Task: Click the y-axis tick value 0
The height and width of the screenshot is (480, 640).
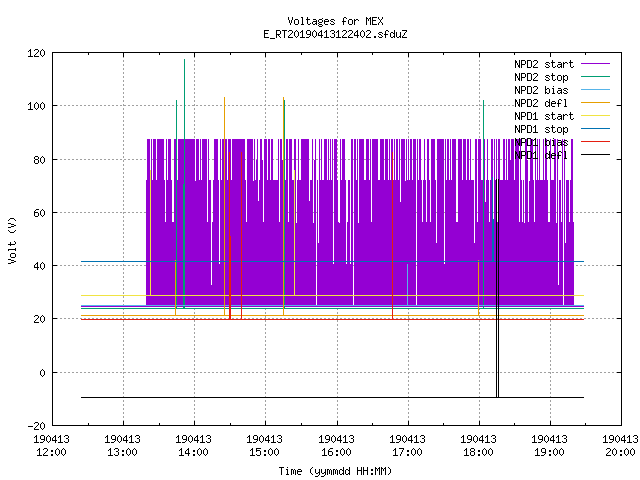Action: (x=42, y=373)
